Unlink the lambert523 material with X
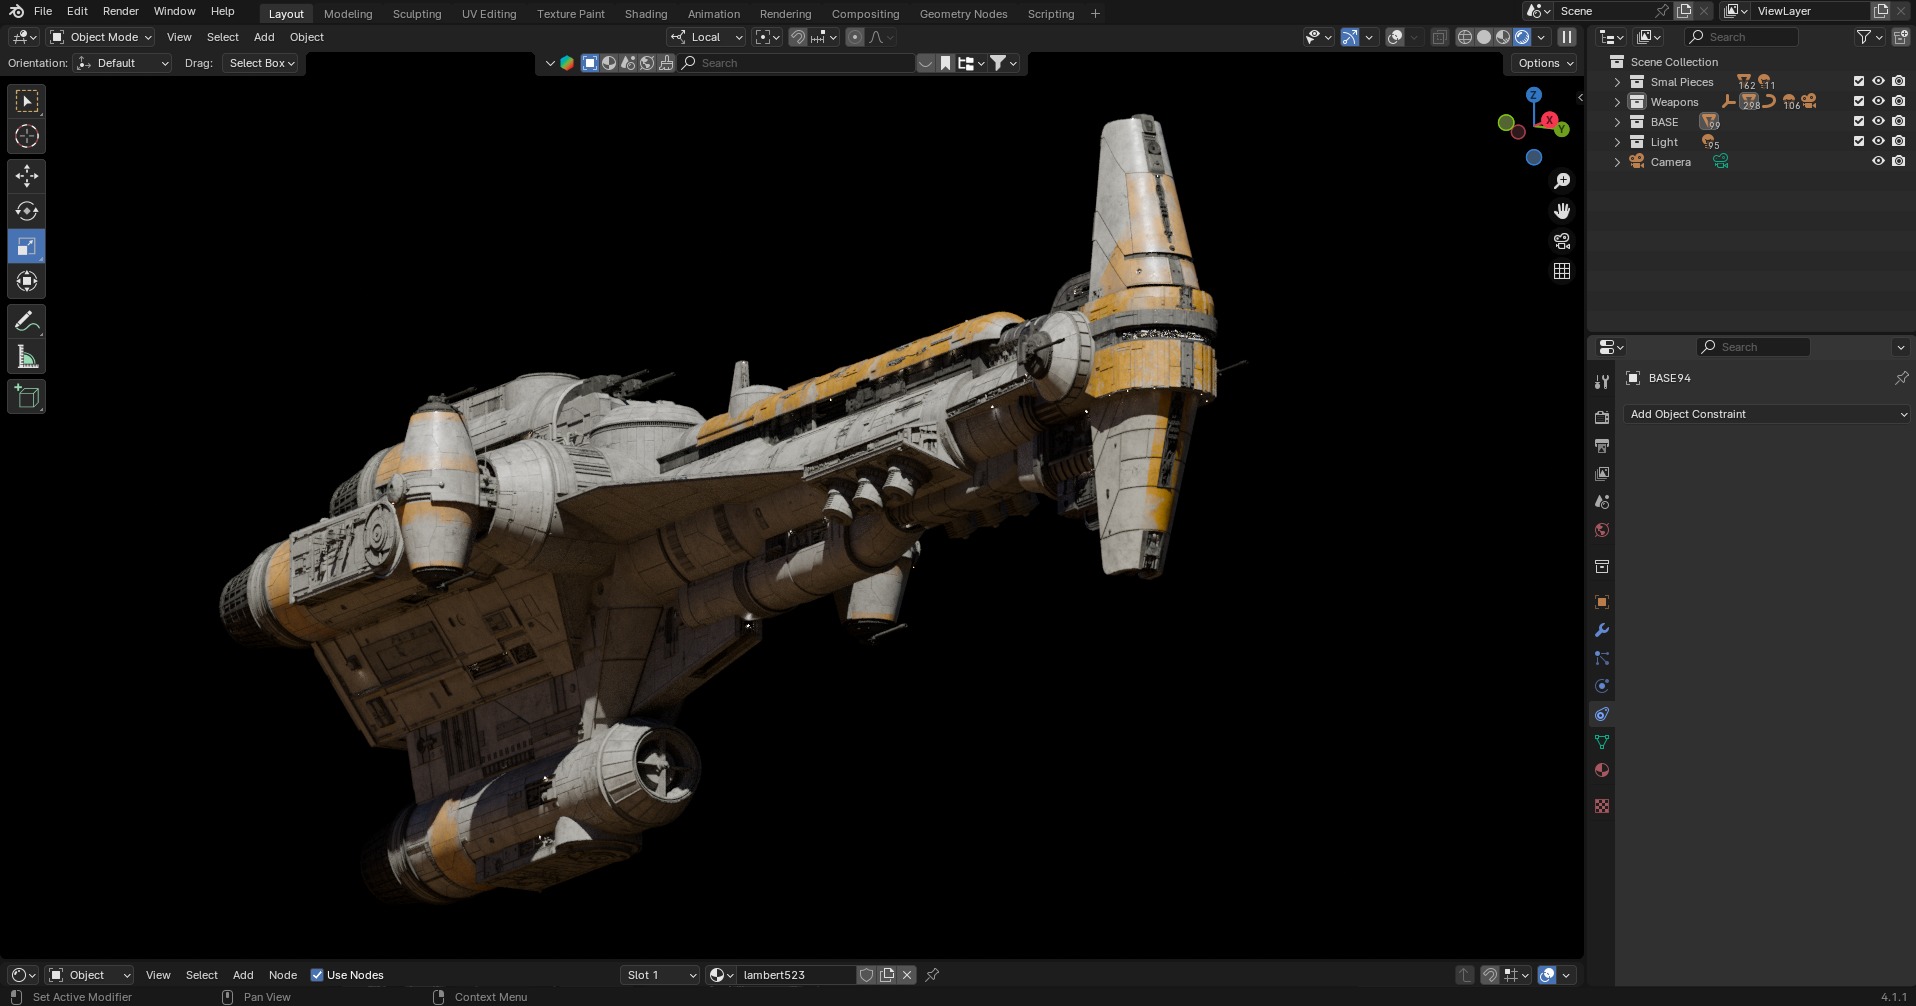 tap(907, 975)
